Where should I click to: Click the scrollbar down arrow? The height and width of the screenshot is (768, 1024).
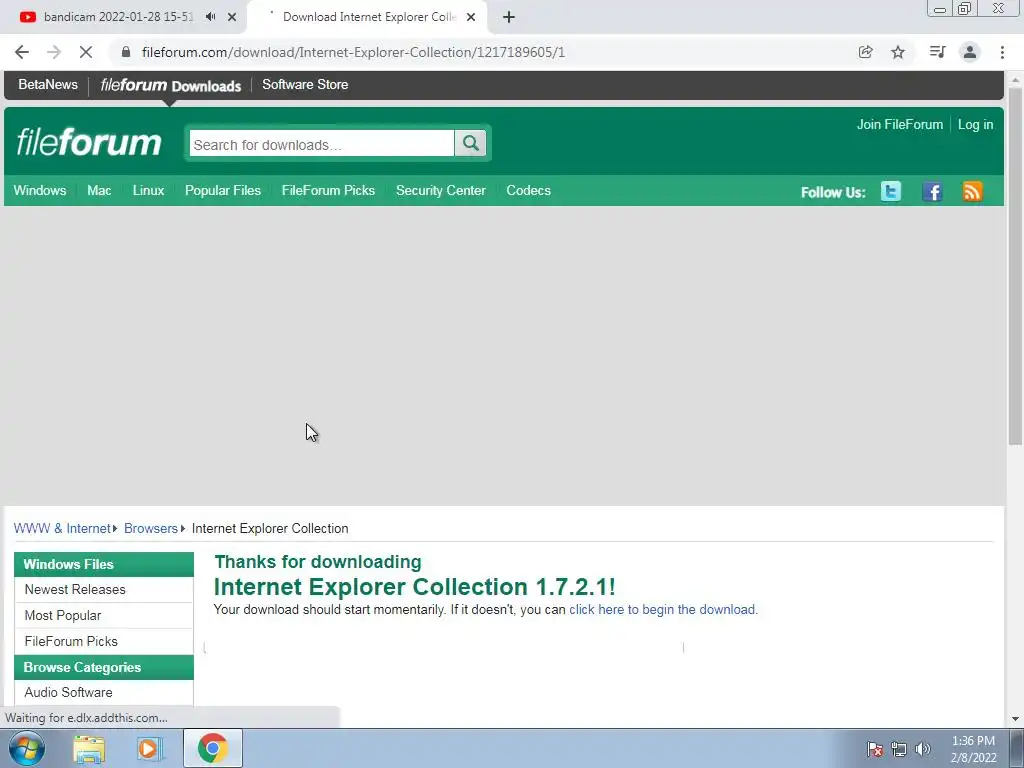[x=1015, y=719]
